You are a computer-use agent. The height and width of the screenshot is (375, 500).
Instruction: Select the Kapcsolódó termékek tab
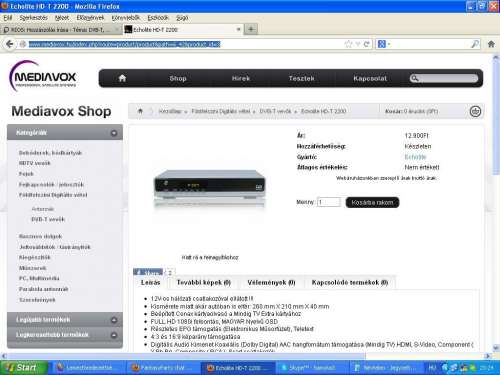(x=350, y=282)
